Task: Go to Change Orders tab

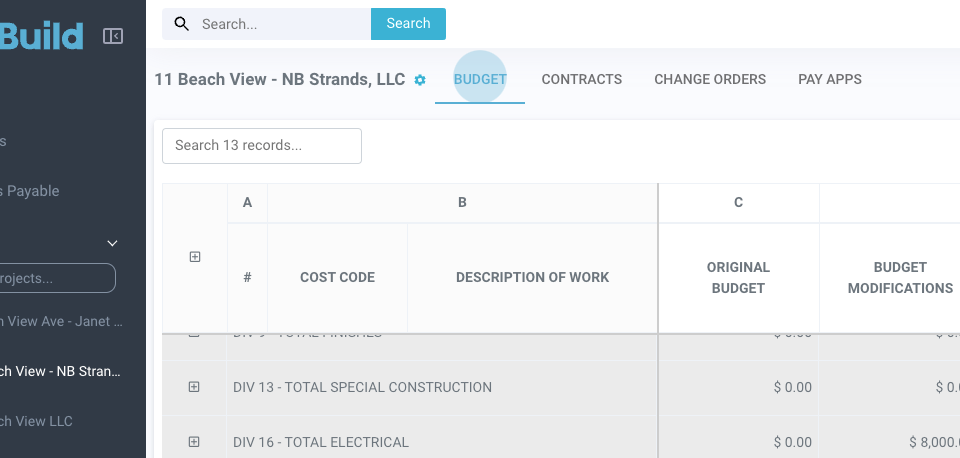Action: click(x=710, y=79)
